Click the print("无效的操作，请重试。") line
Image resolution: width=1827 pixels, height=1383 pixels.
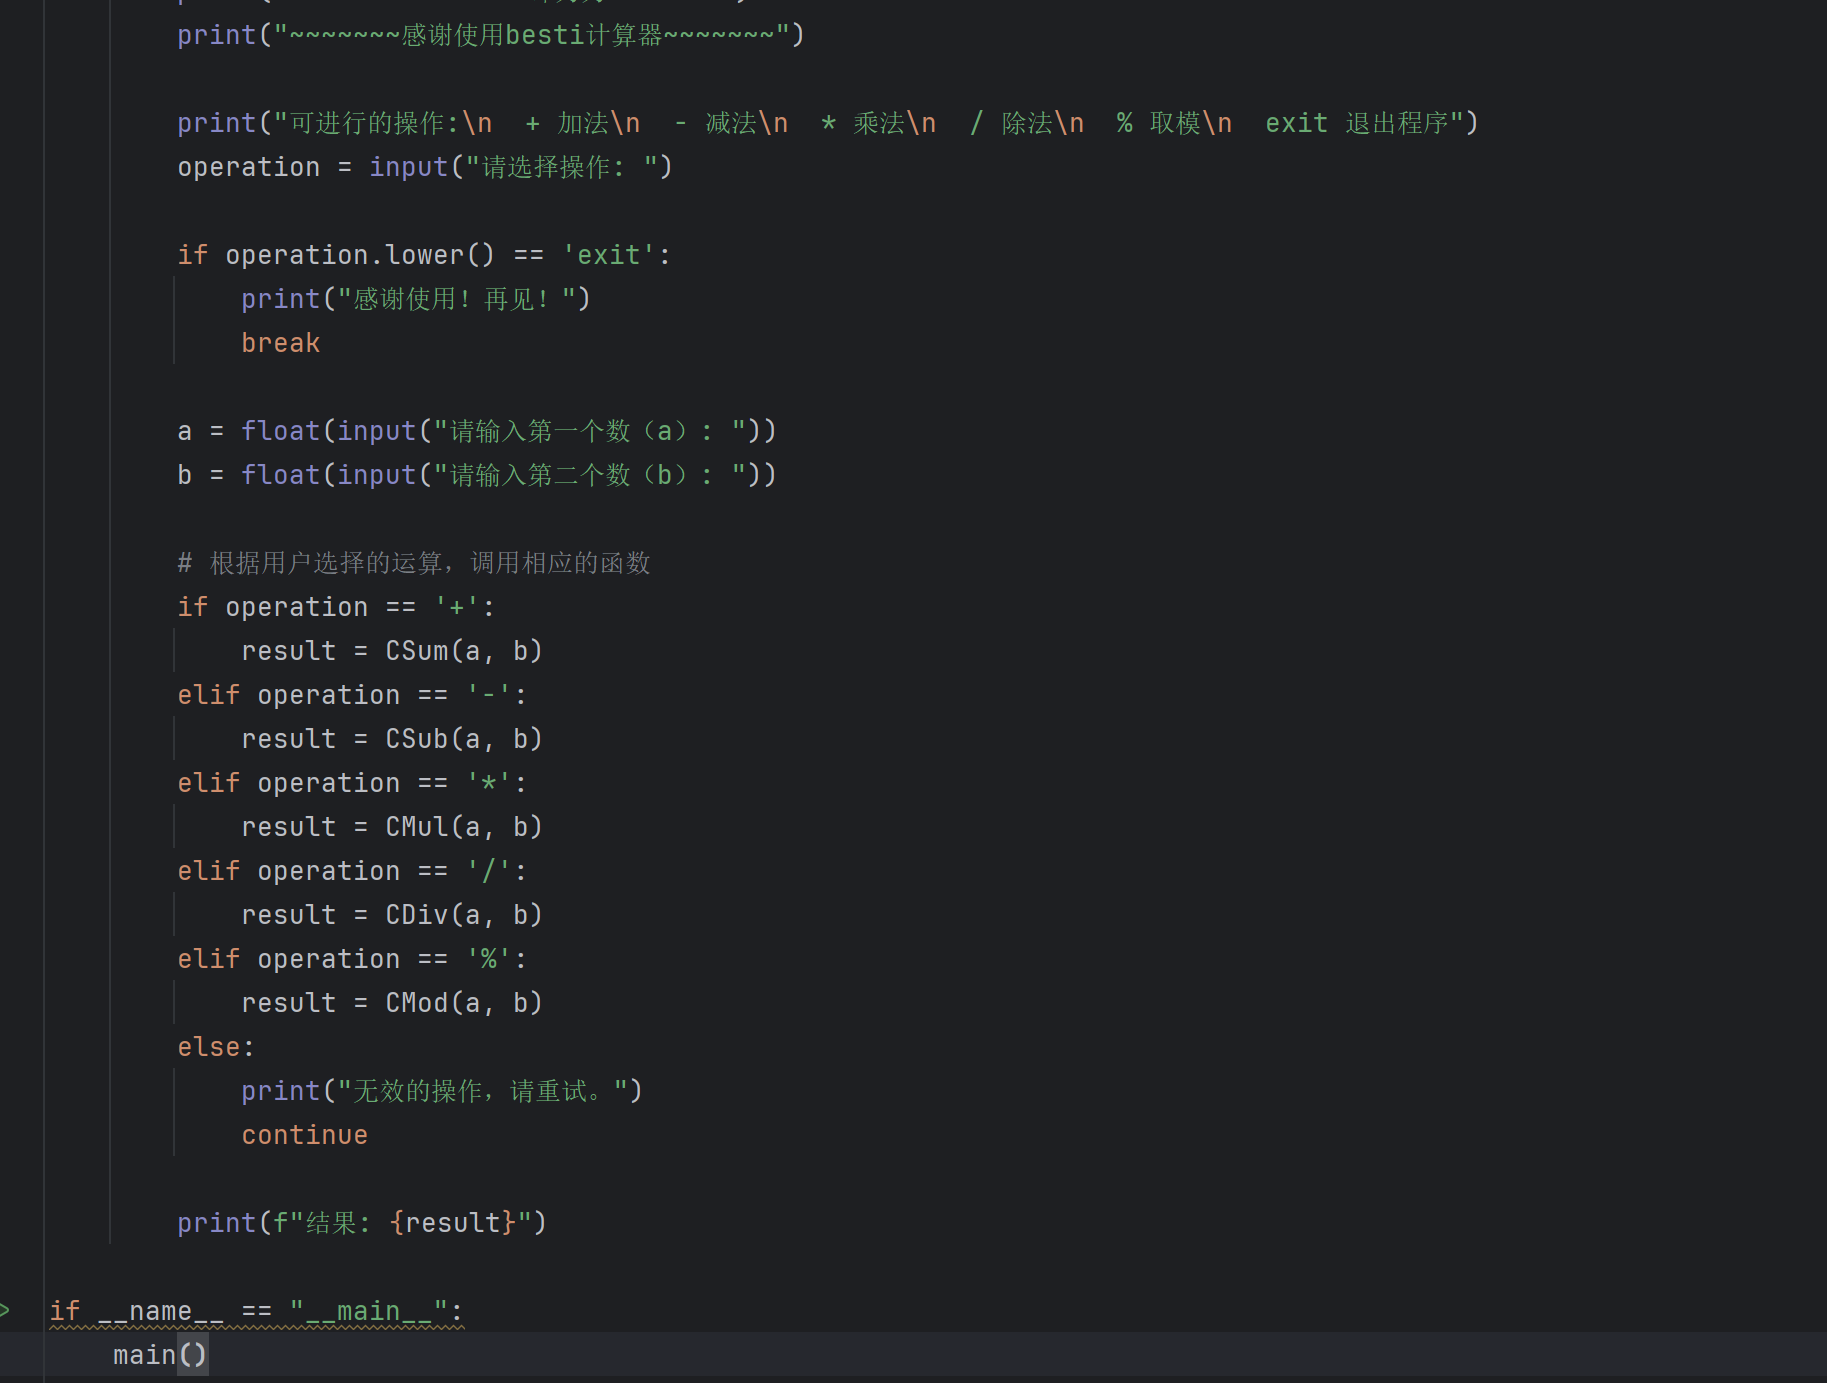tap(442, 1091)
